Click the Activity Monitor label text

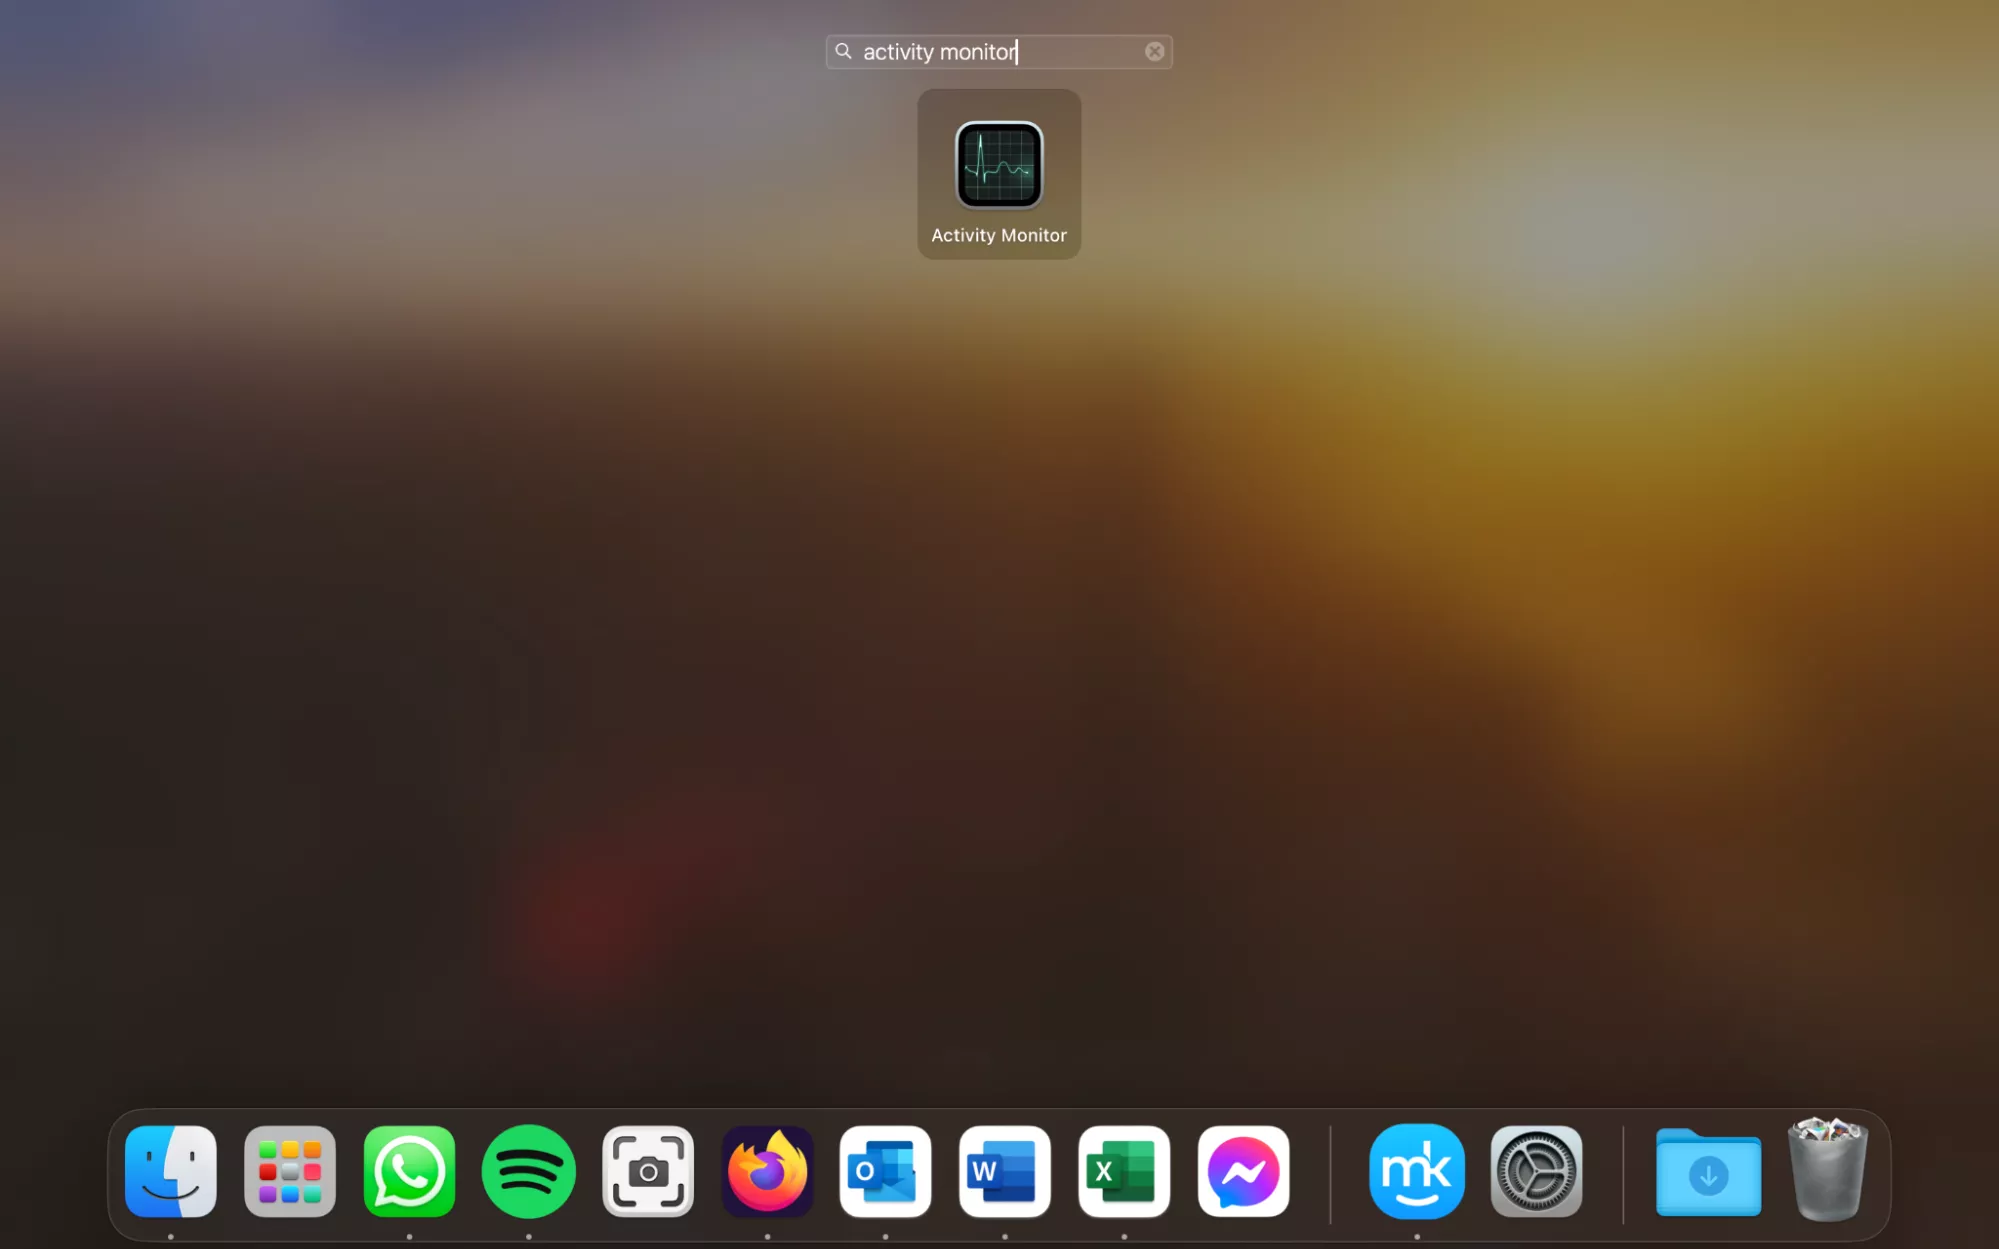click(x=999, y=236)
